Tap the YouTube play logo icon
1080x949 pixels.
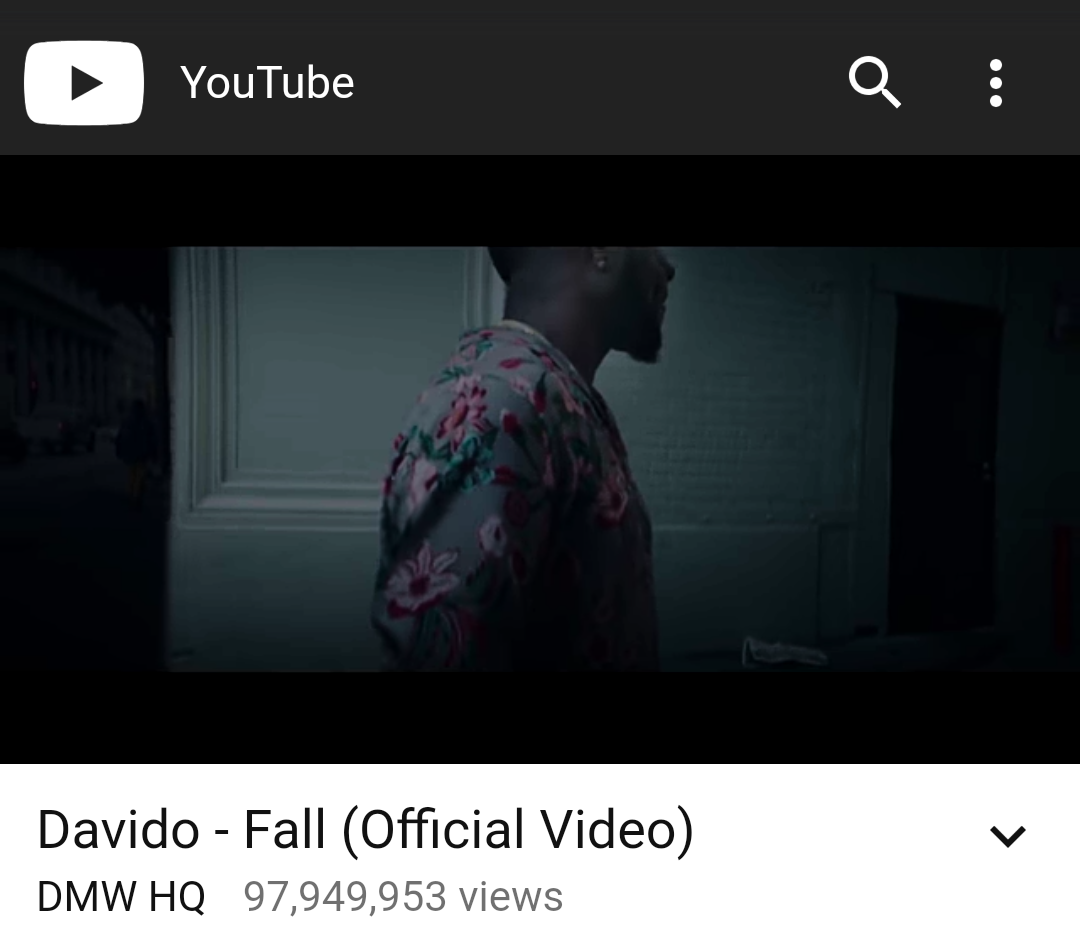pyautogui.click(x=84, y=83)
